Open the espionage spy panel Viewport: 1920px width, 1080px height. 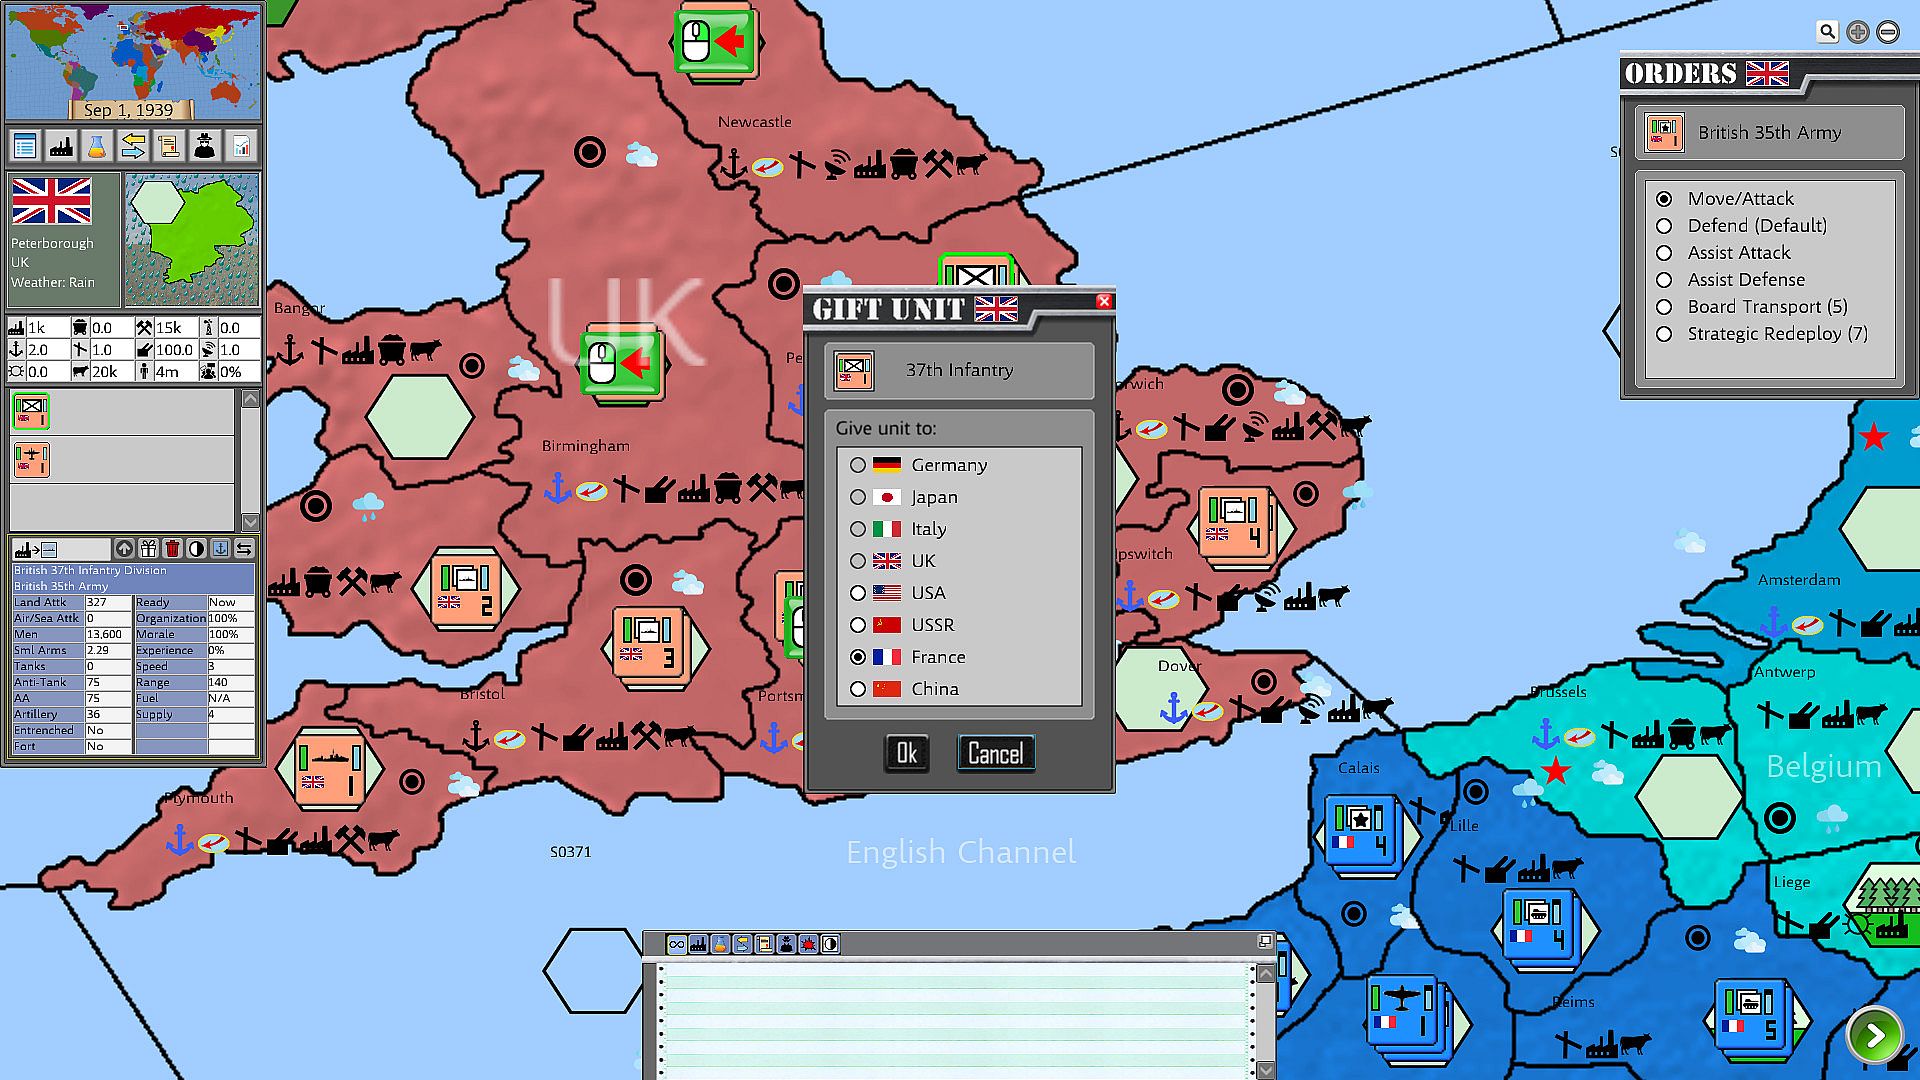pos(205,147)
